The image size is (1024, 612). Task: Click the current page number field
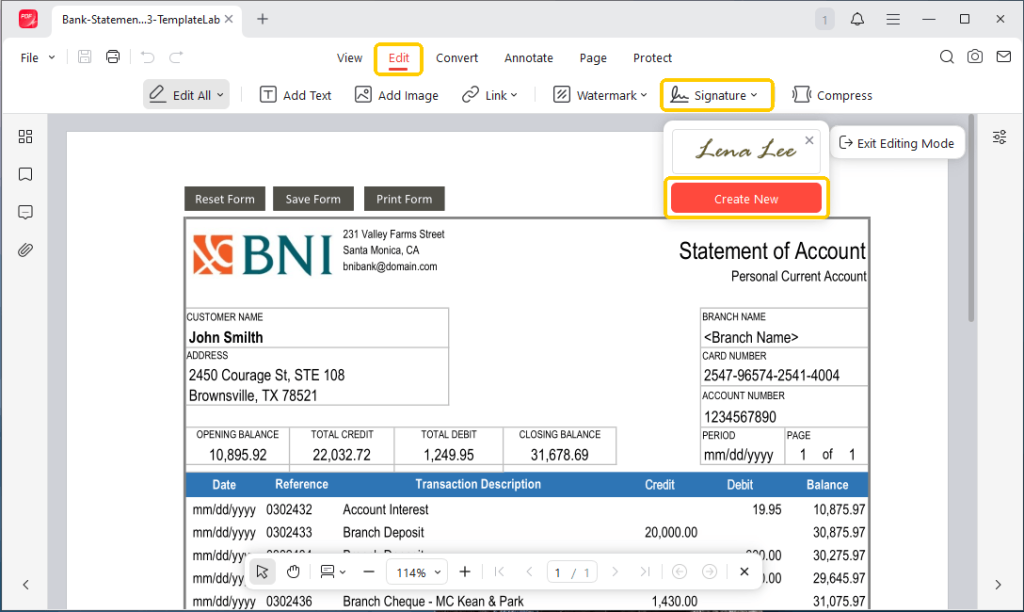click(x=558, y=573)
